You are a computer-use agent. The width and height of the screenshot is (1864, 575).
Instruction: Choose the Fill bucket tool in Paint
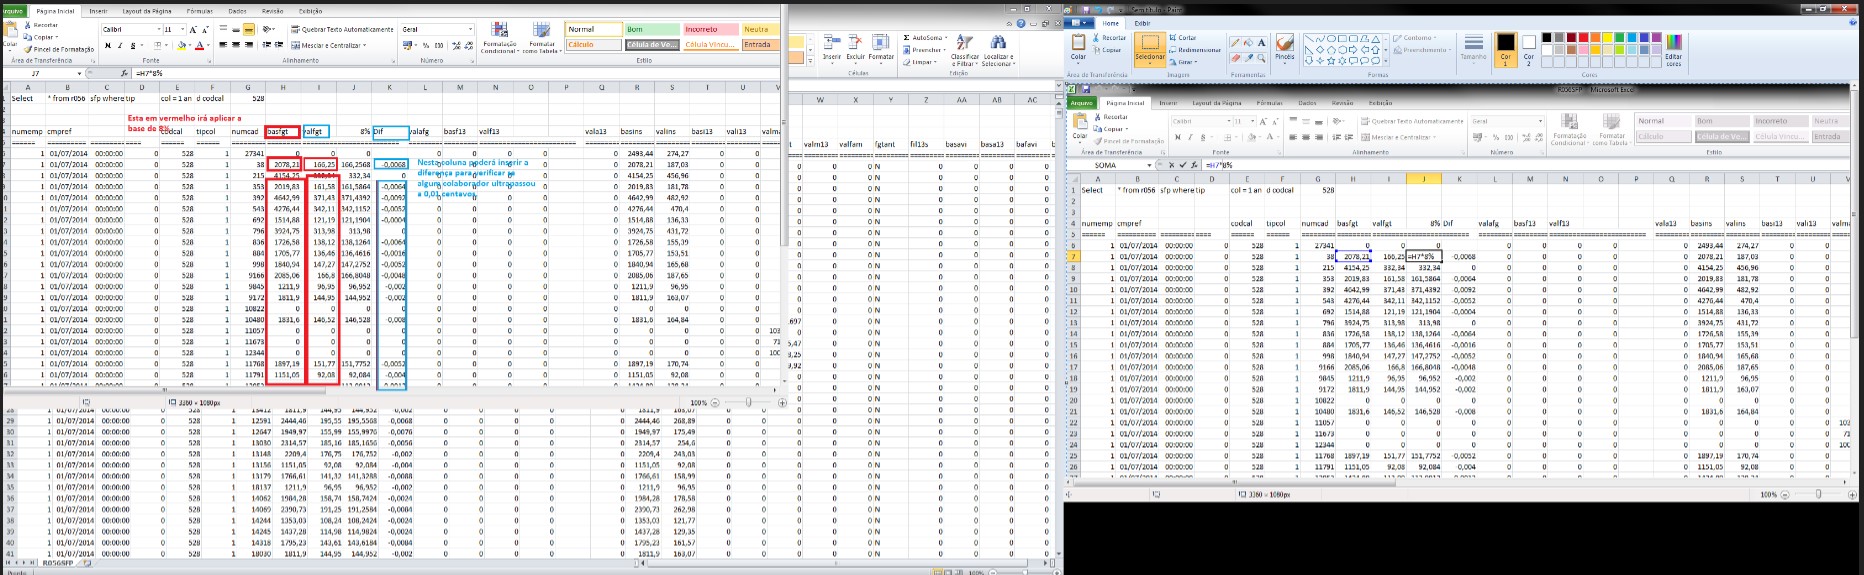click(x=1249, y=43)
